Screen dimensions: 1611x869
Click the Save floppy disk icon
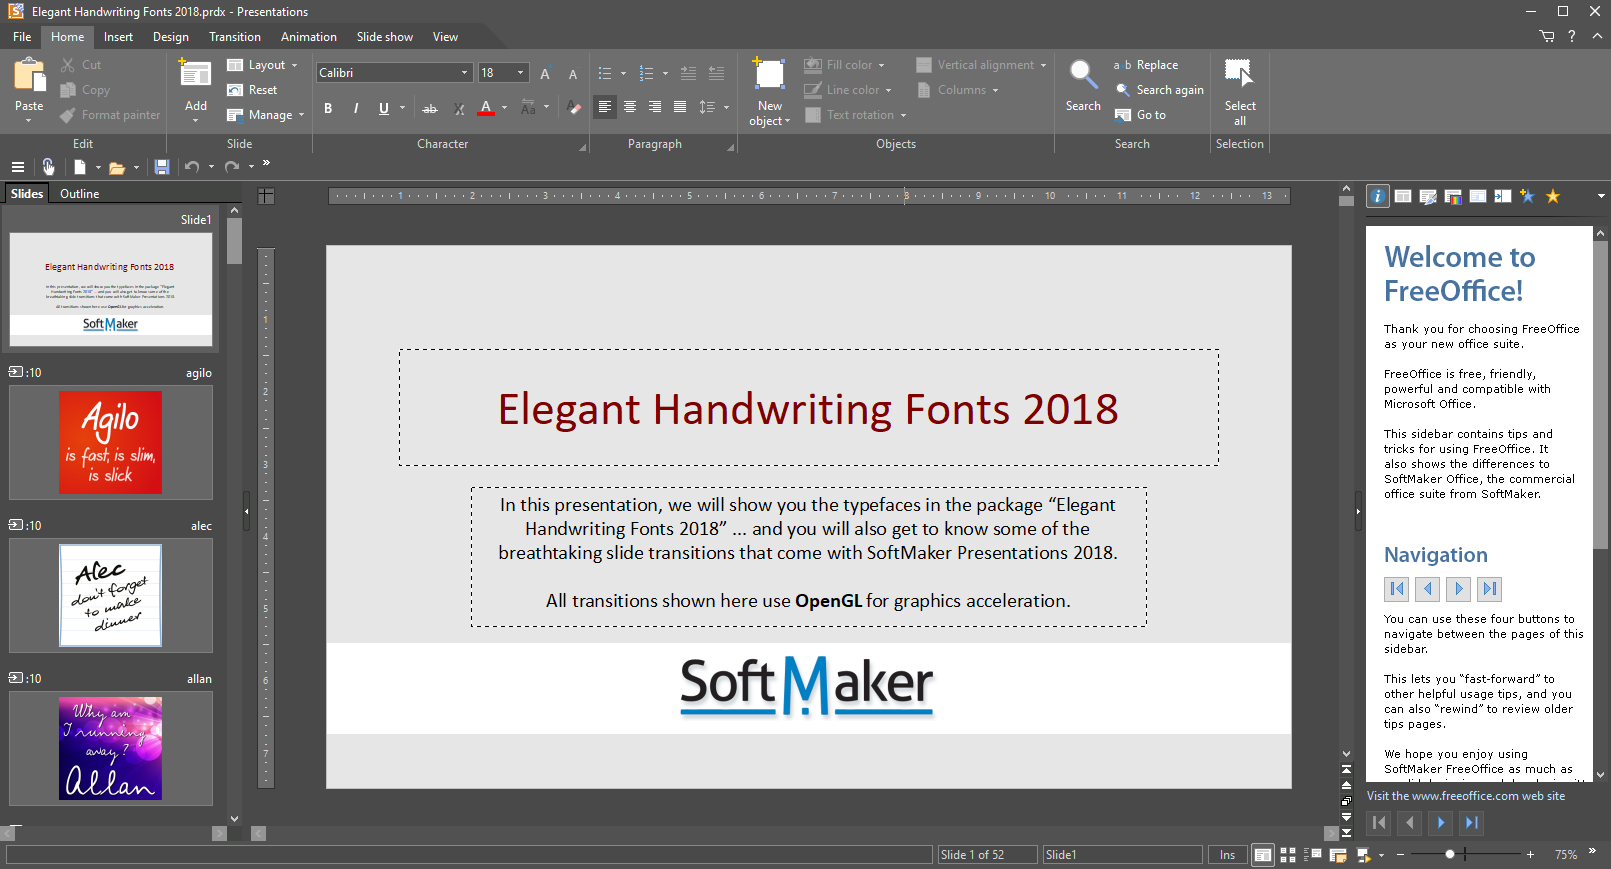pyautogui.click(x=162, y=167)
